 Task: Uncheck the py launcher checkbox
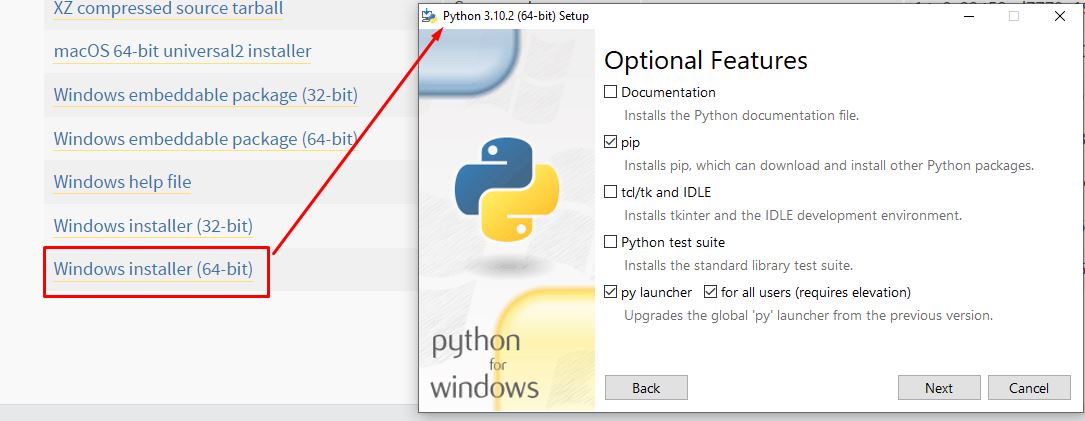[x=611, y=292]
